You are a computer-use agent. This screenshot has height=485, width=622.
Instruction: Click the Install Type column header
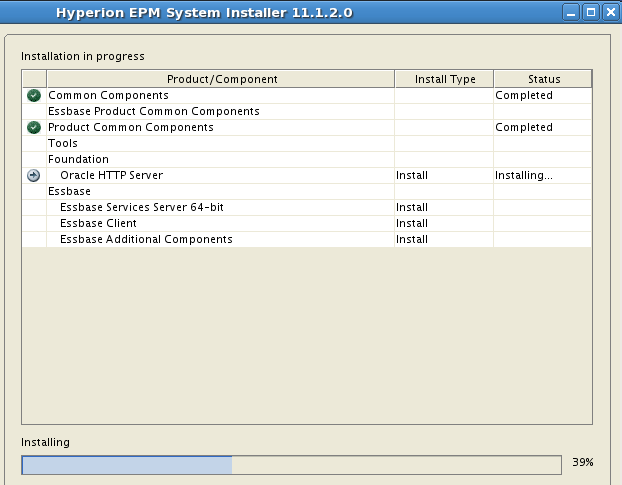445,79
